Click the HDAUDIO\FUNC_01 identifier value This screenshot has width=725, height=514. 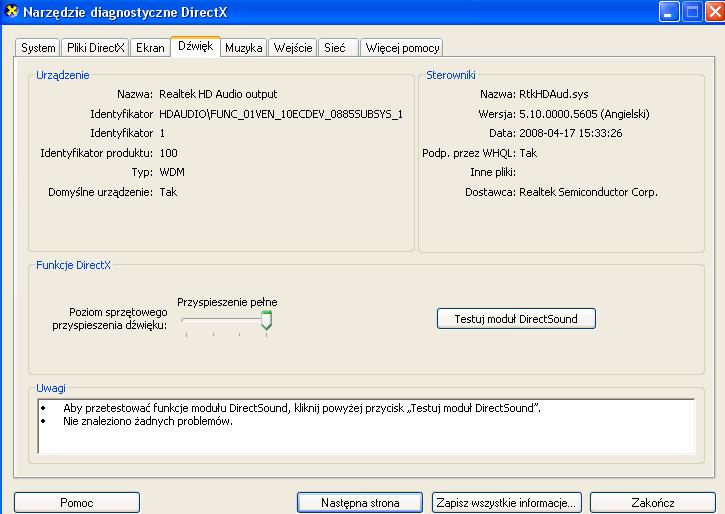(x=281, y=114)
